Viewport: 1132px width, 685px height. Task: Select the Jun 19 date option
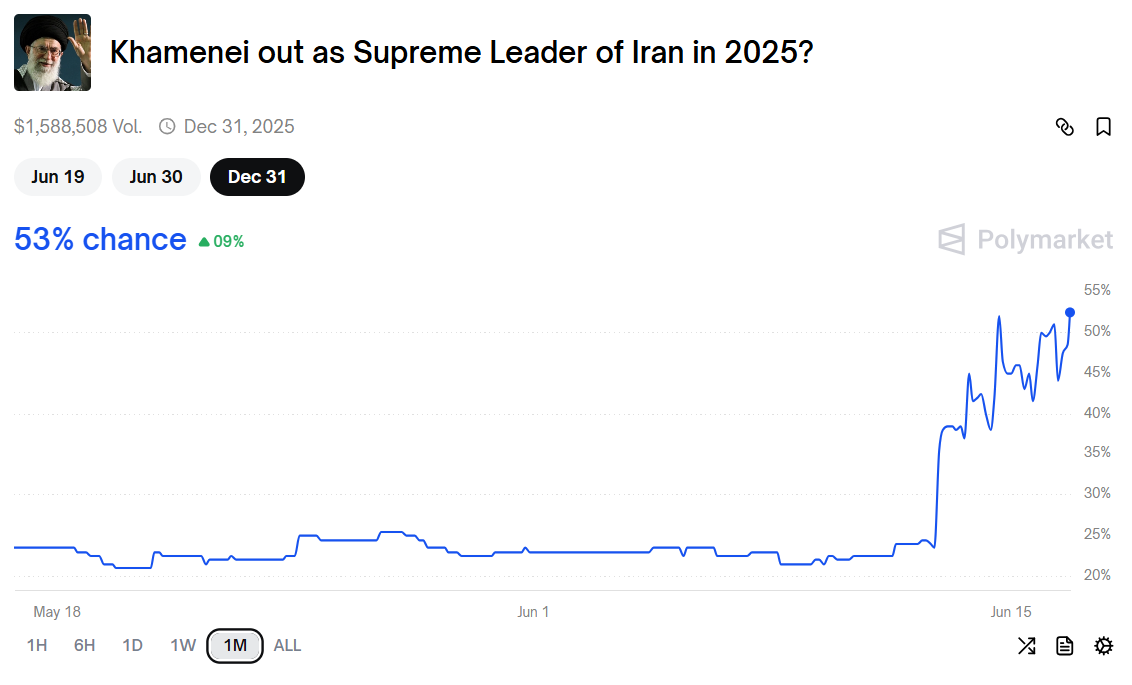[x=58, y=177]
